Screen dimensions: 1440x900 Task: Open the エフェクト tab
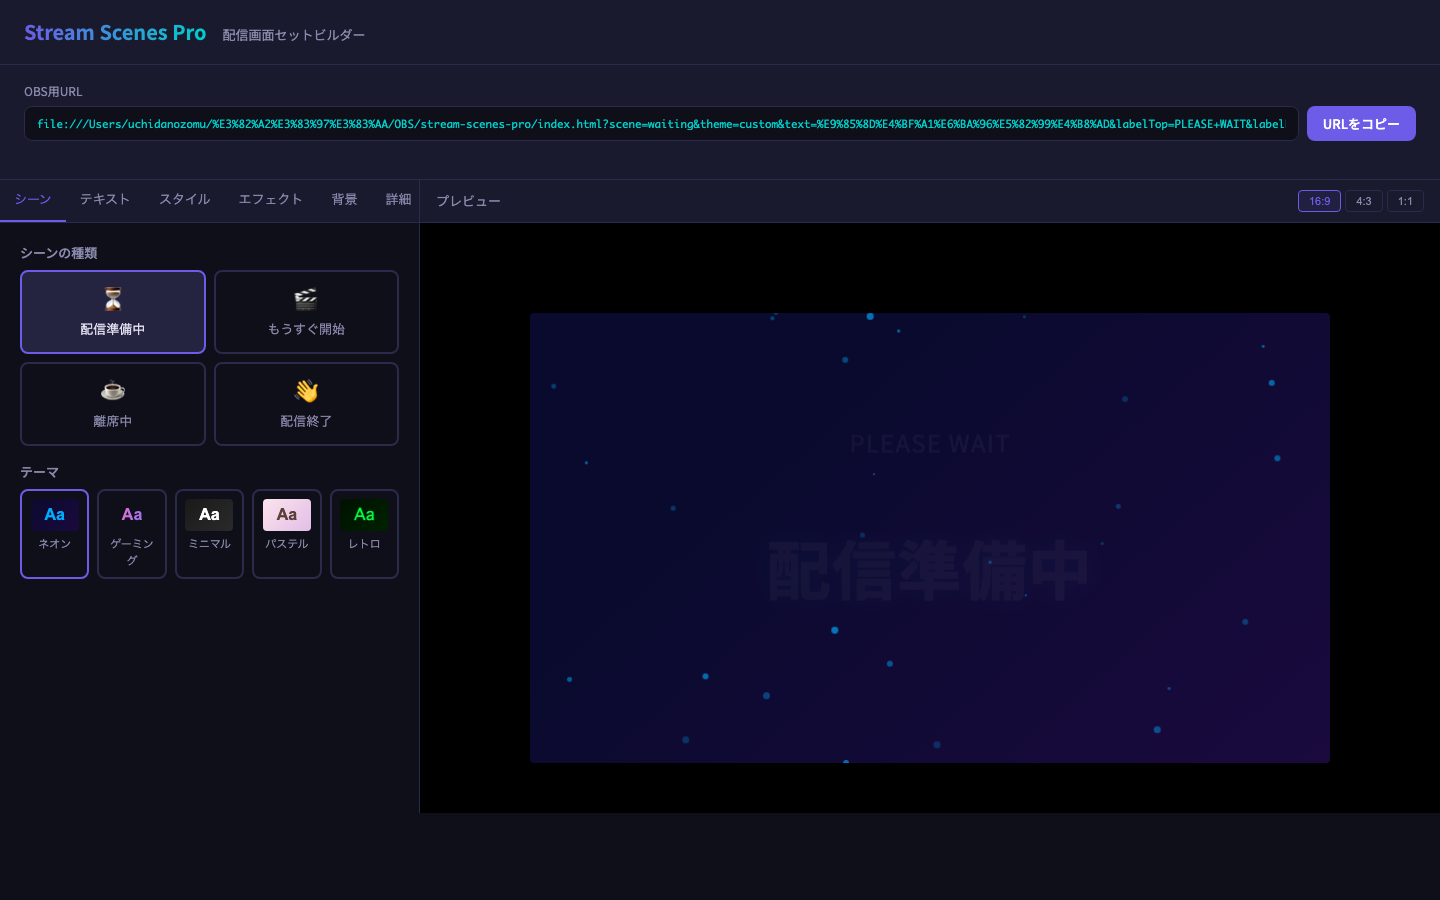270,199
